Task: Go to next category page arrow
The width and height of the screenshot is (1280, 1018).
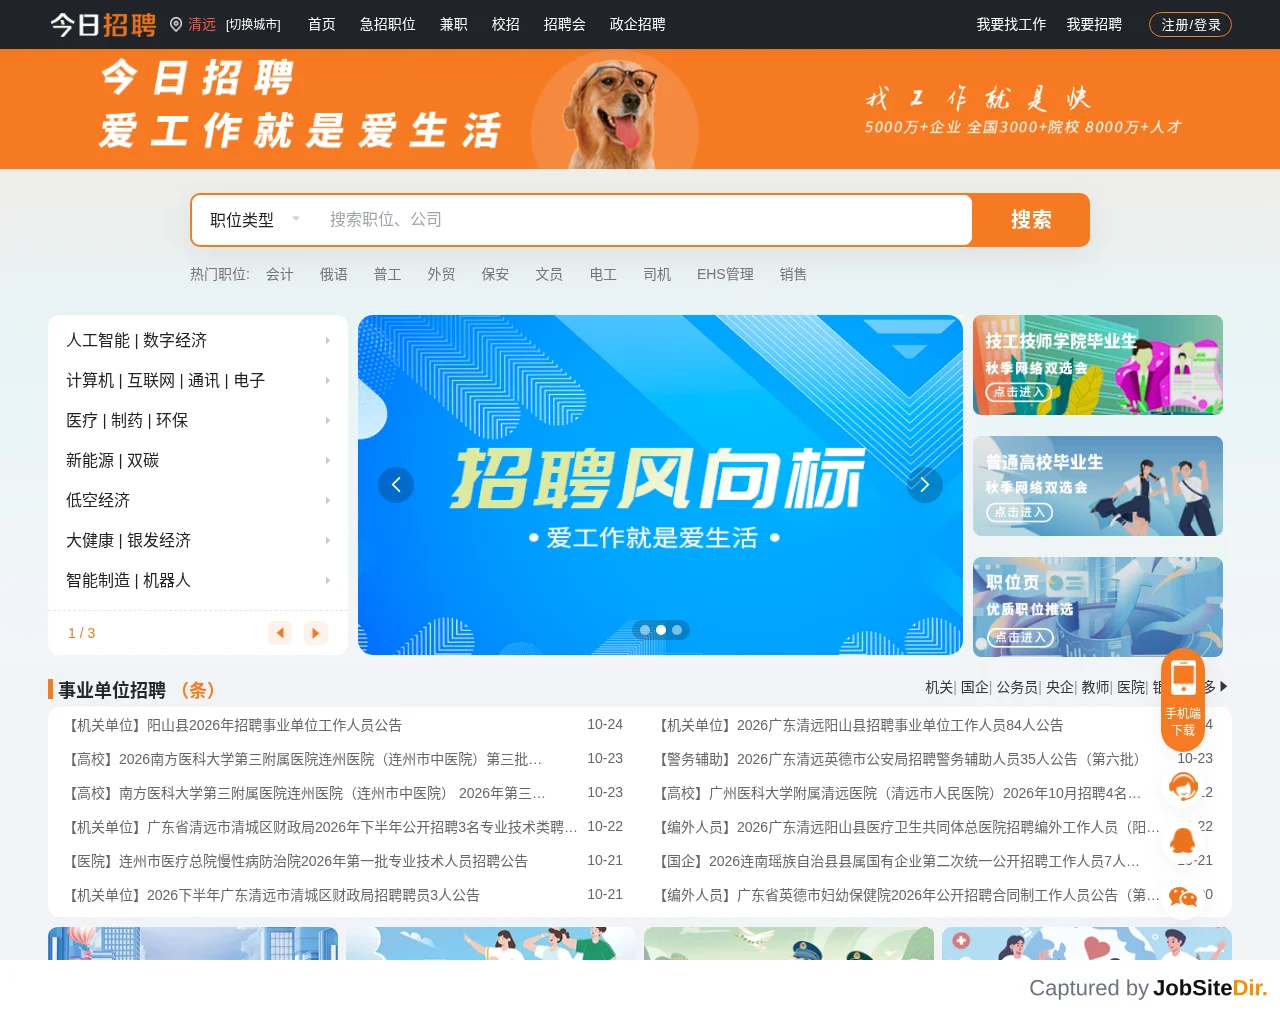Action: pyautogui.click(x=316, y=633)
